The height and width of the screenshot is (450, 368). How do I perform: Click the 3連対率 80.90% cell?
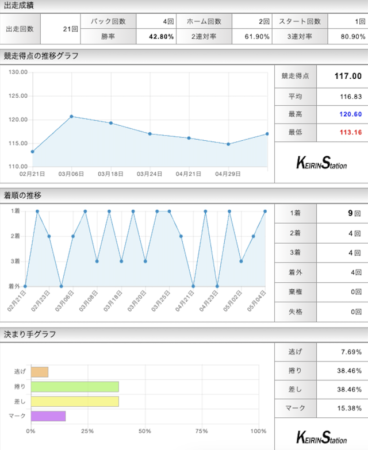coord(347,36)
